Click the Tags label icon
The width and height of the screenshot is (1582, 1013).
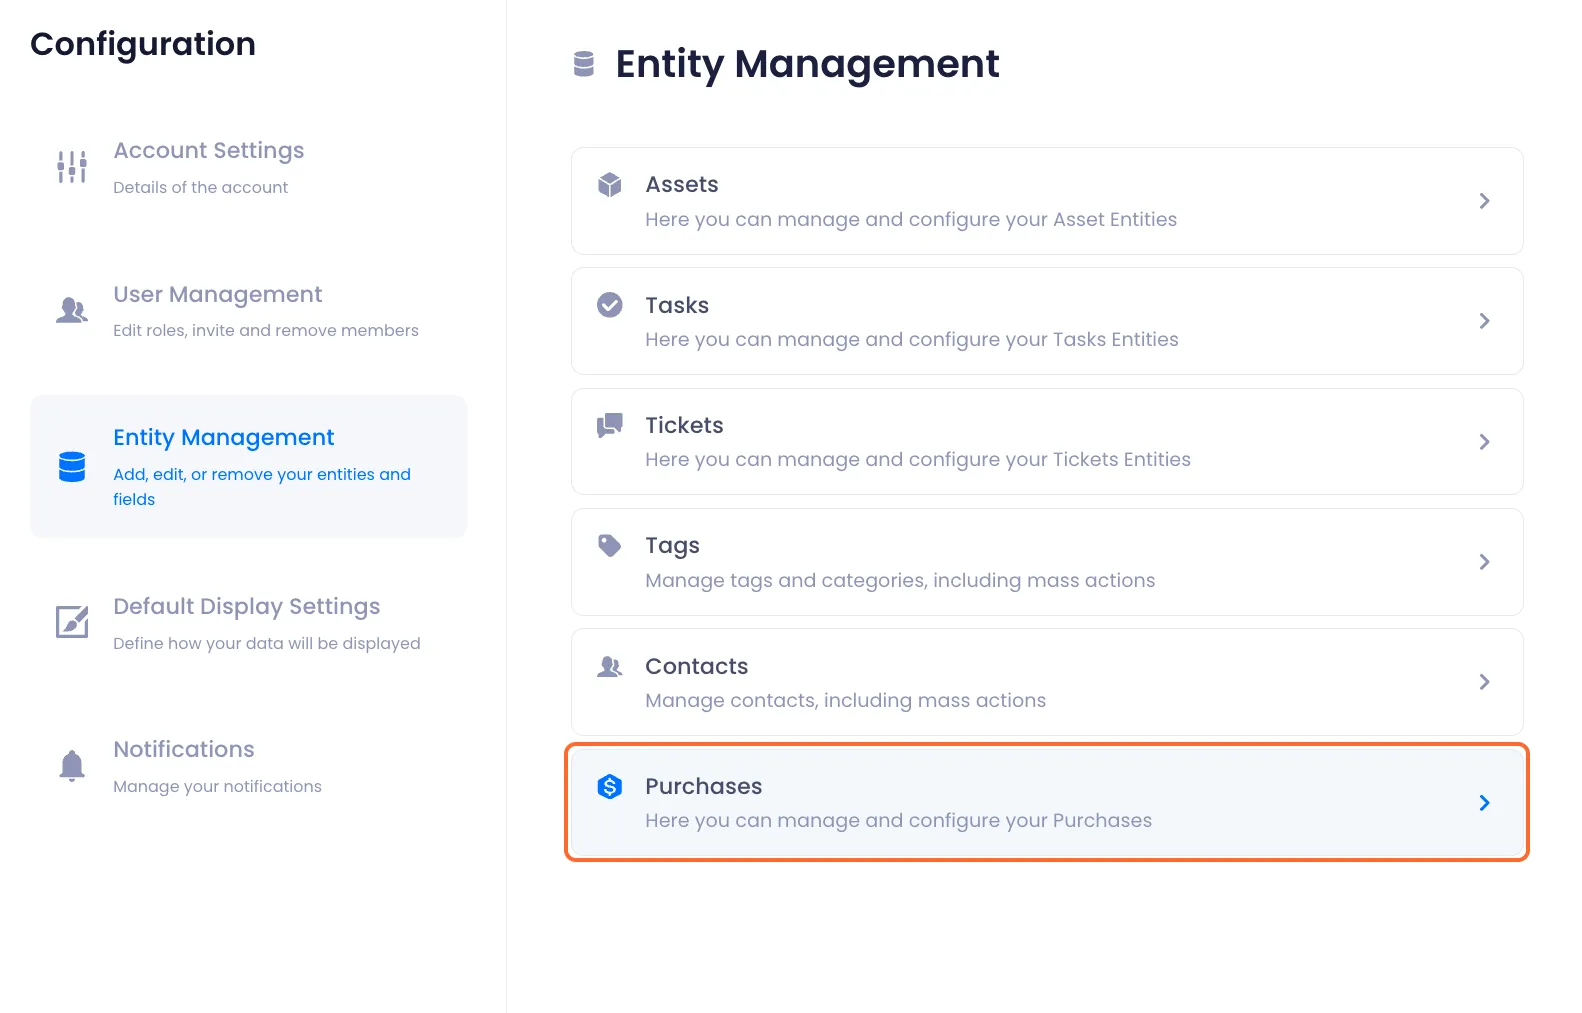coord(610,545)
